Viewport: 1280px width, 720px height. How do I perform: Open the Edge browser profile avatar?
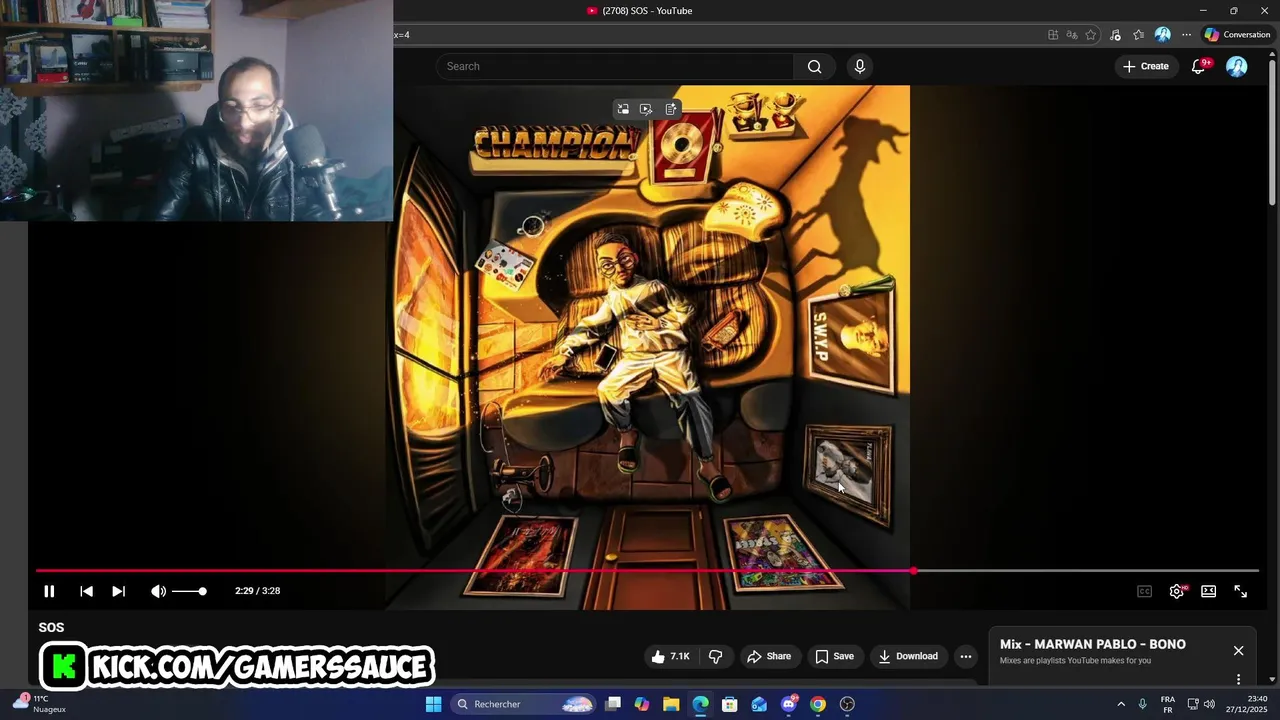tap(1163, 34)
